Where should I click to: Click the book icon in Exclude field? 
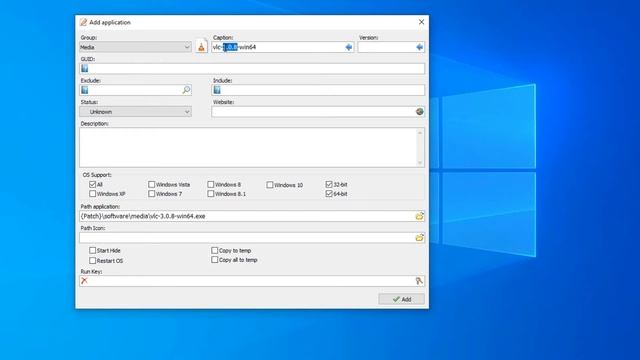pyautogui.click(x=85, y=90)
